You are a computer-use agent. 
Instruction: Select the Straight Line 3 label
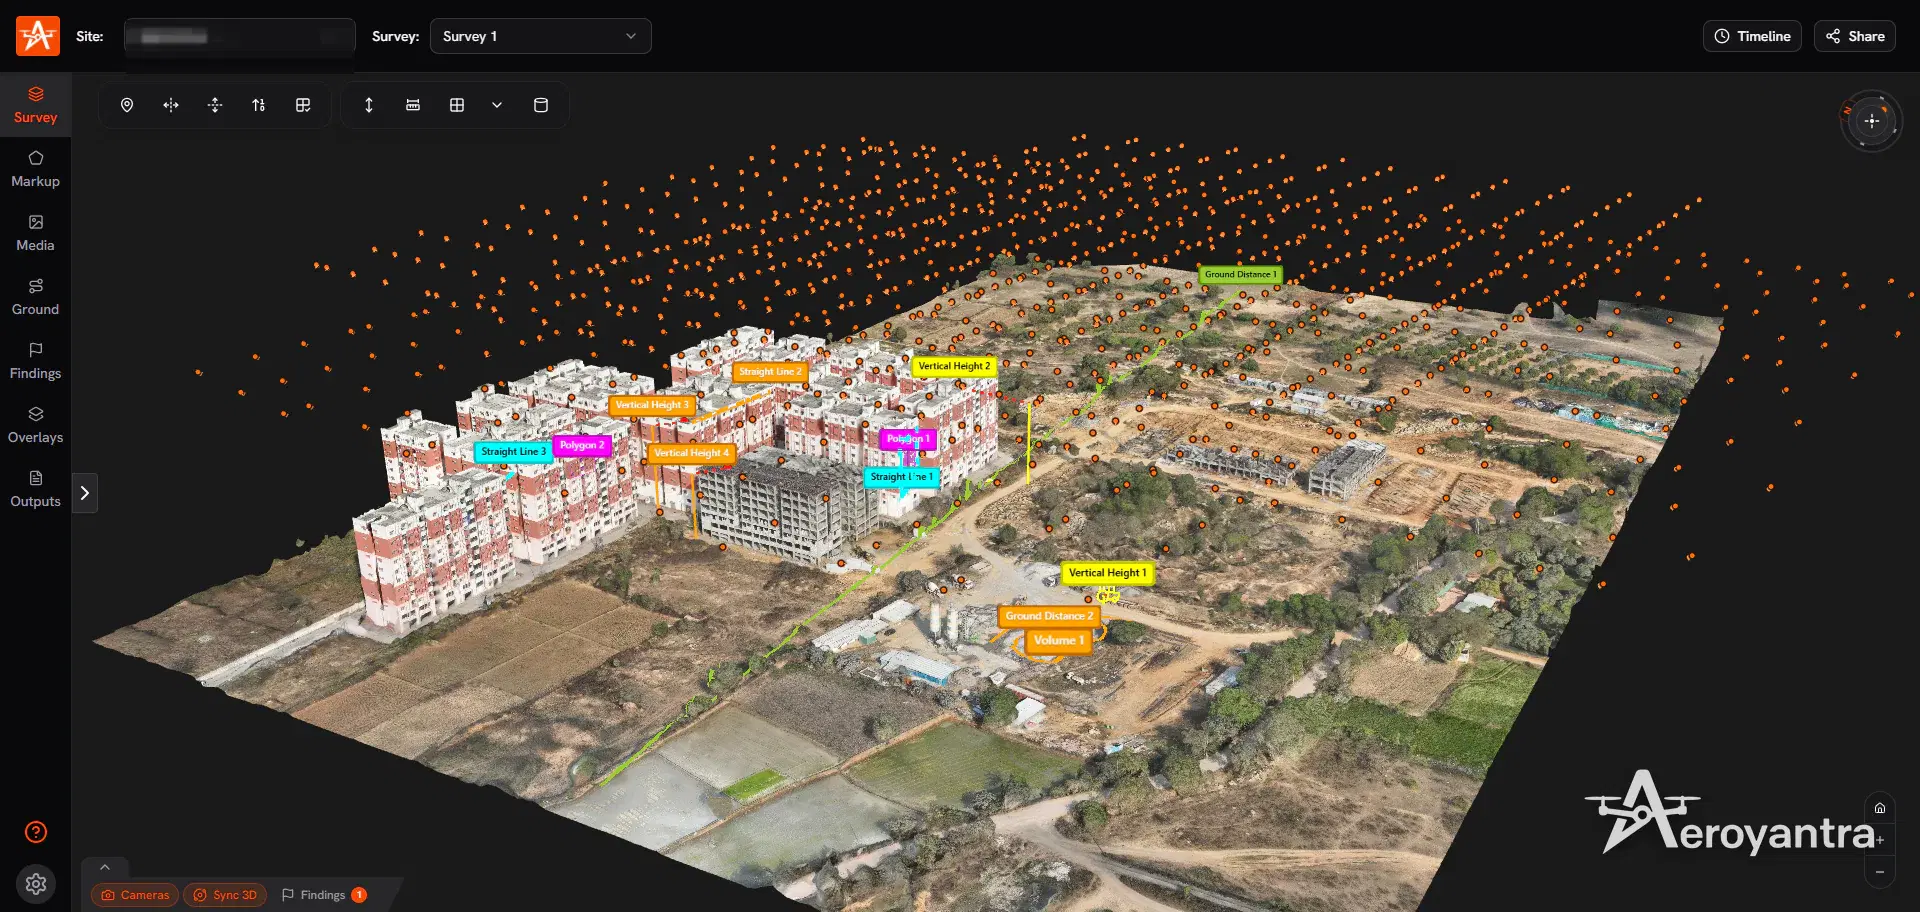pos(513,451)
